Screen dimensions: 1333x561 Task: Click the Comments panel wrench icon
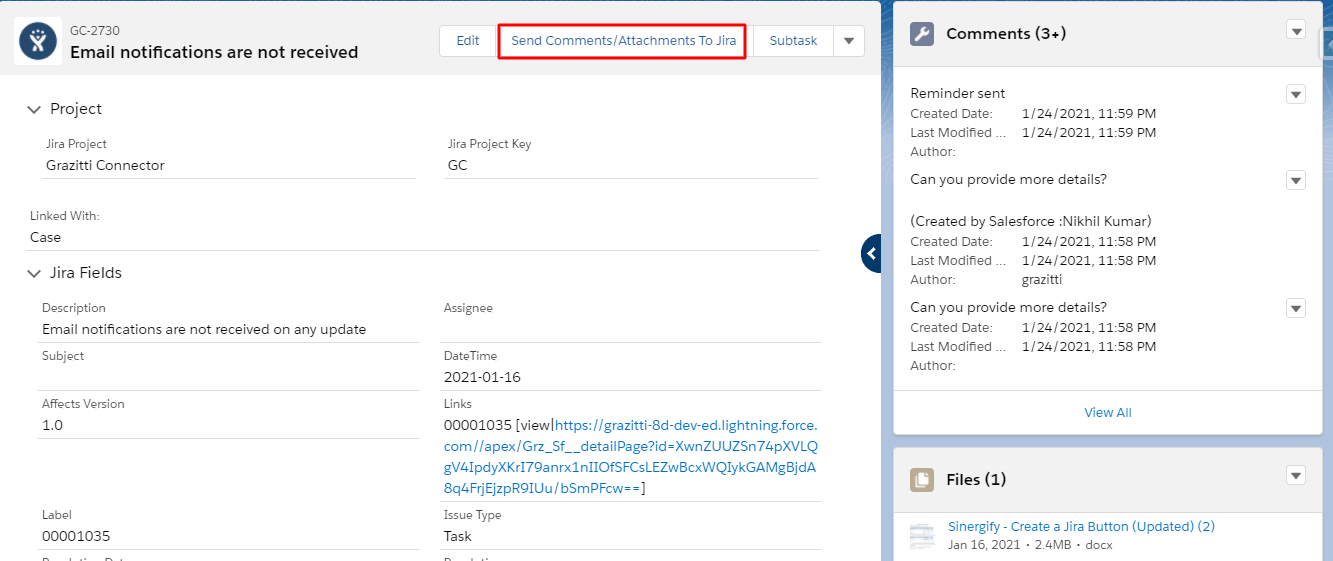922,34
